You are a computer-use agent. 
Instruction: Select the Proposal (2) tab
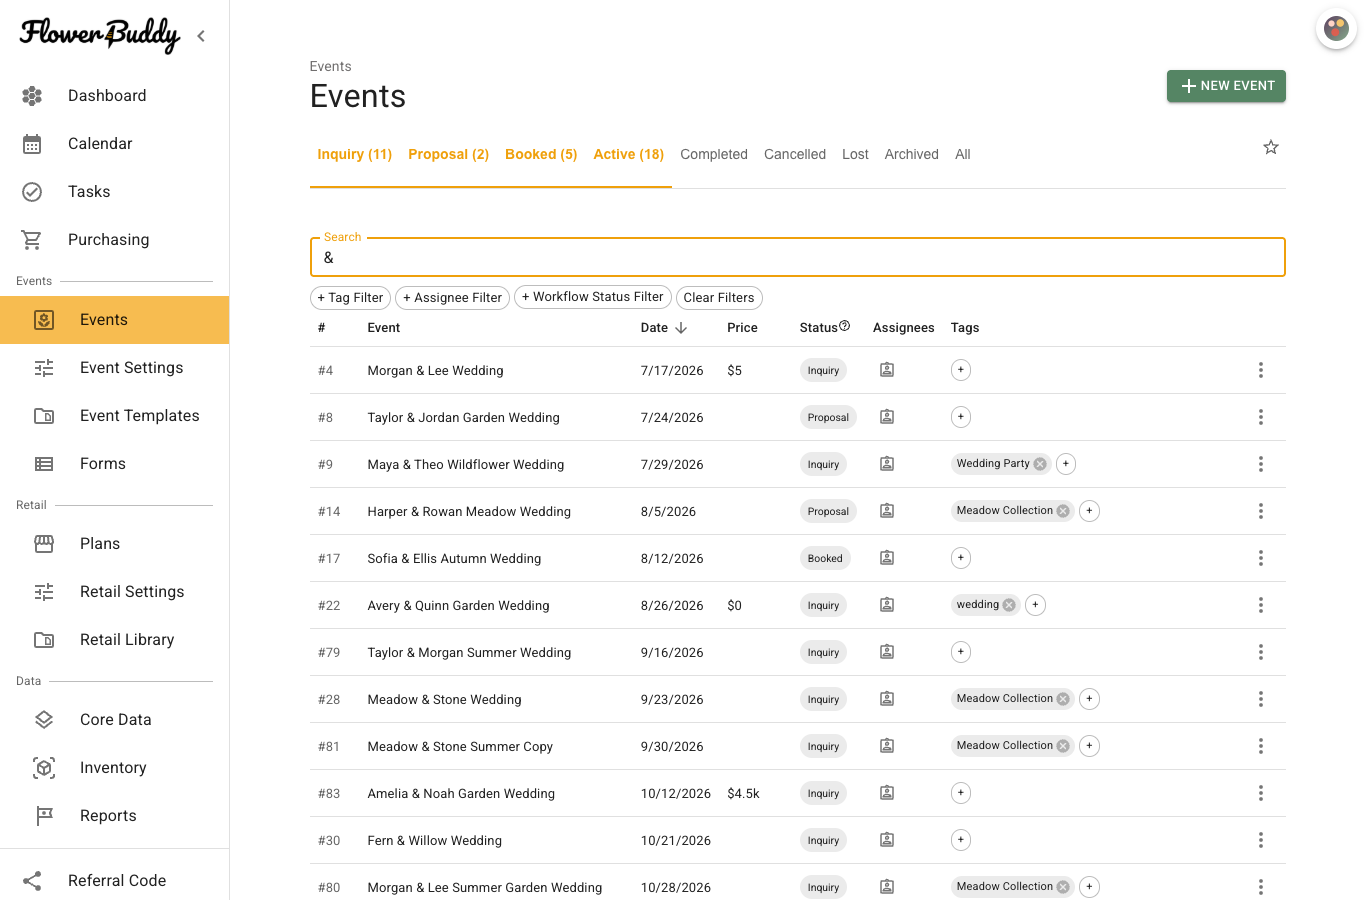coord(449,155)
